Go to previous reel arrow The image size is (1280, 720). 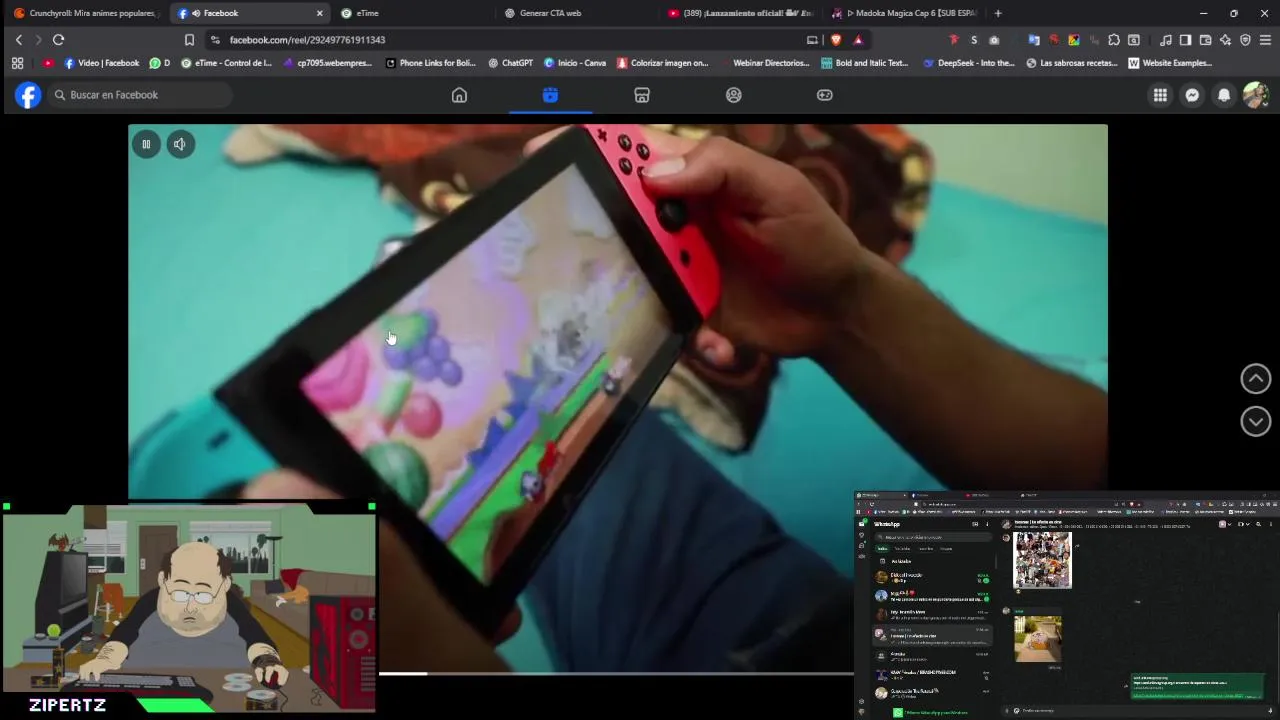point(1256,378)
